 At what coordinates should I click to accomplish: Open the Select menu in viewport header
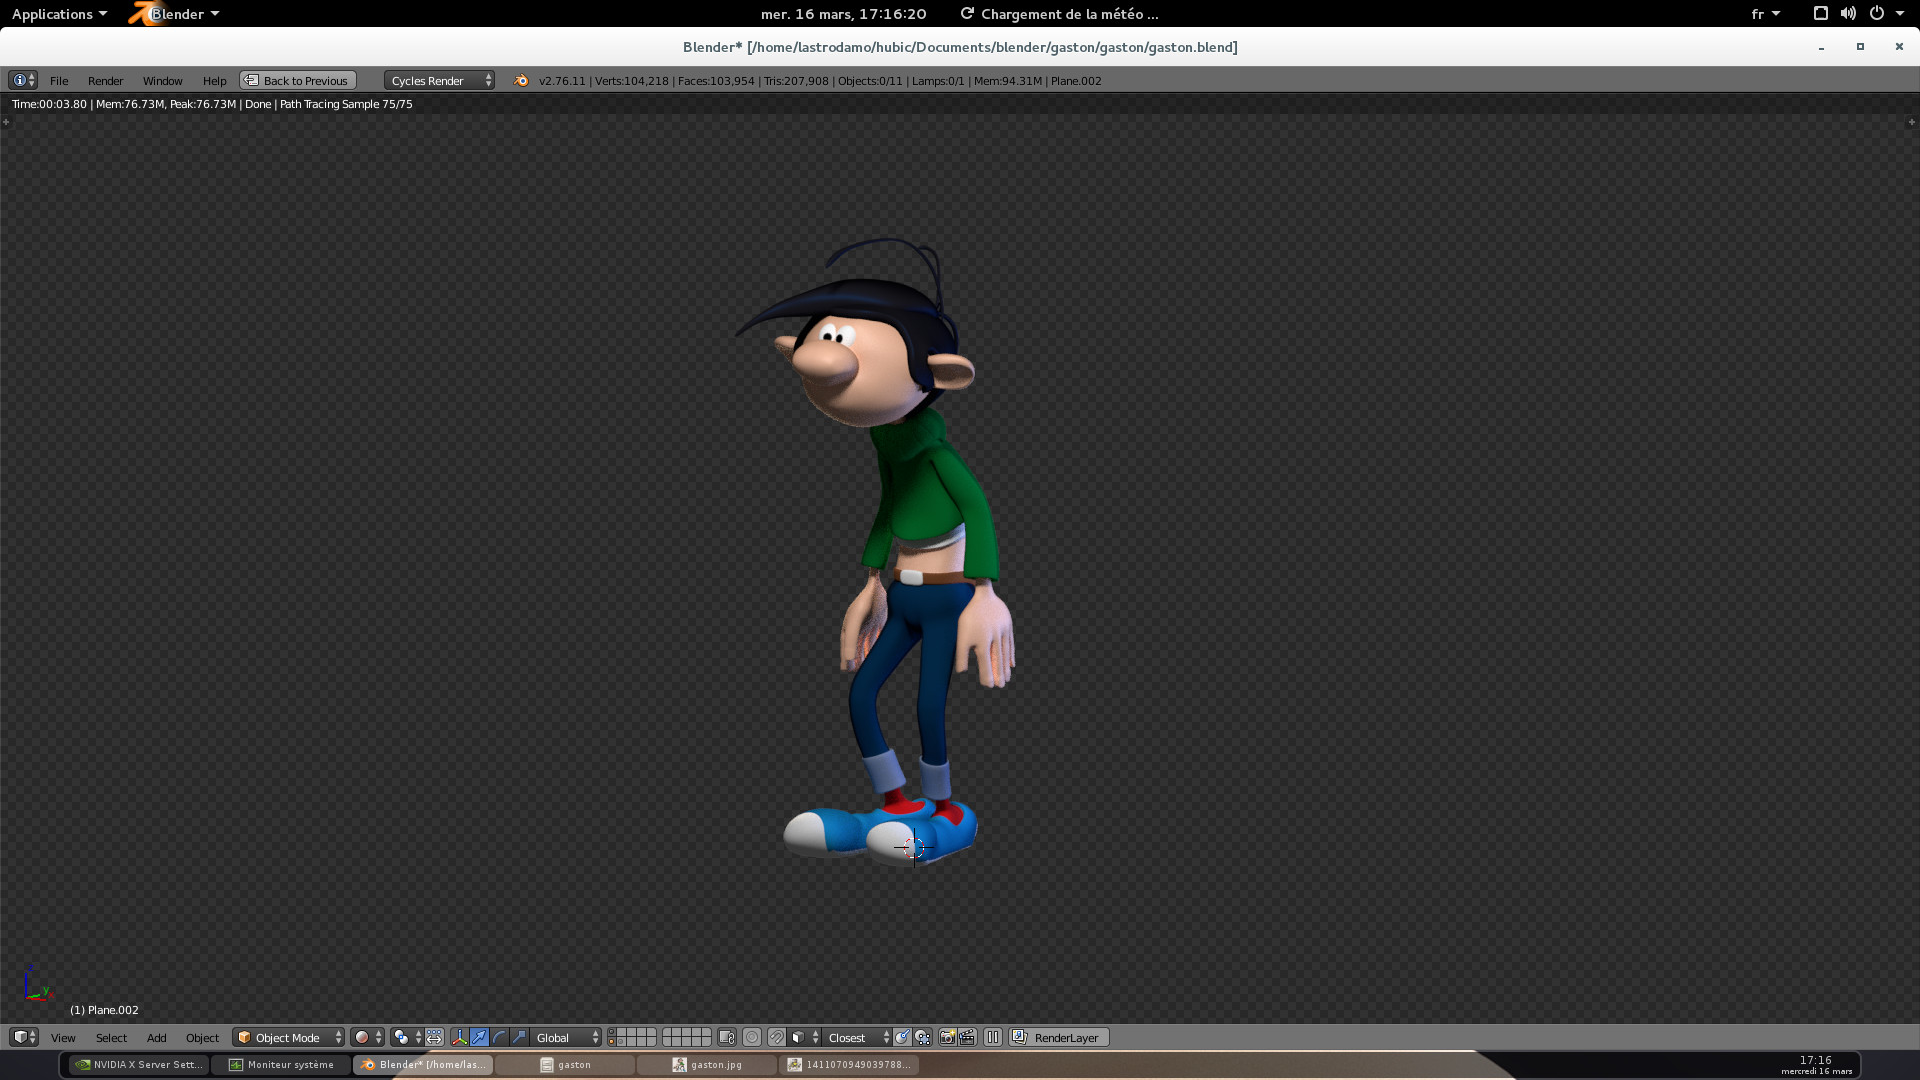111,1037
